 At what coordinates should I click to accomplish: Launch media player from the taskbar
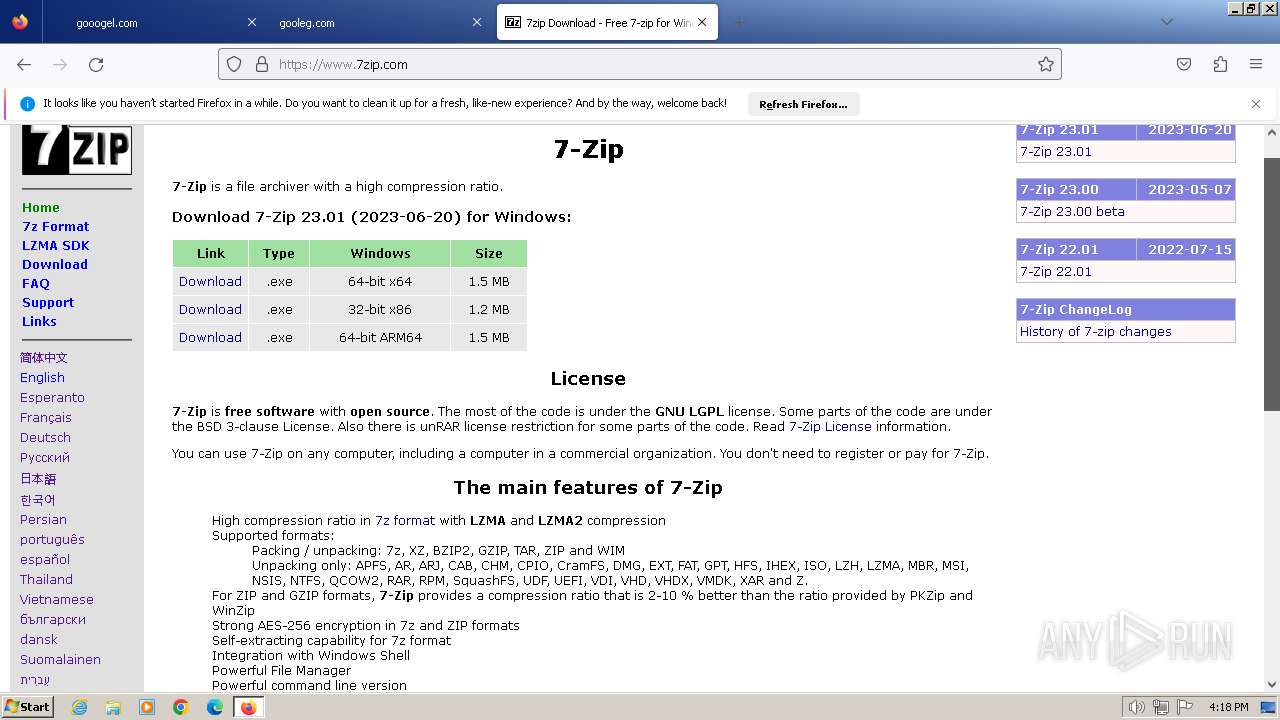pyautogui.click(x=147, y=707)
